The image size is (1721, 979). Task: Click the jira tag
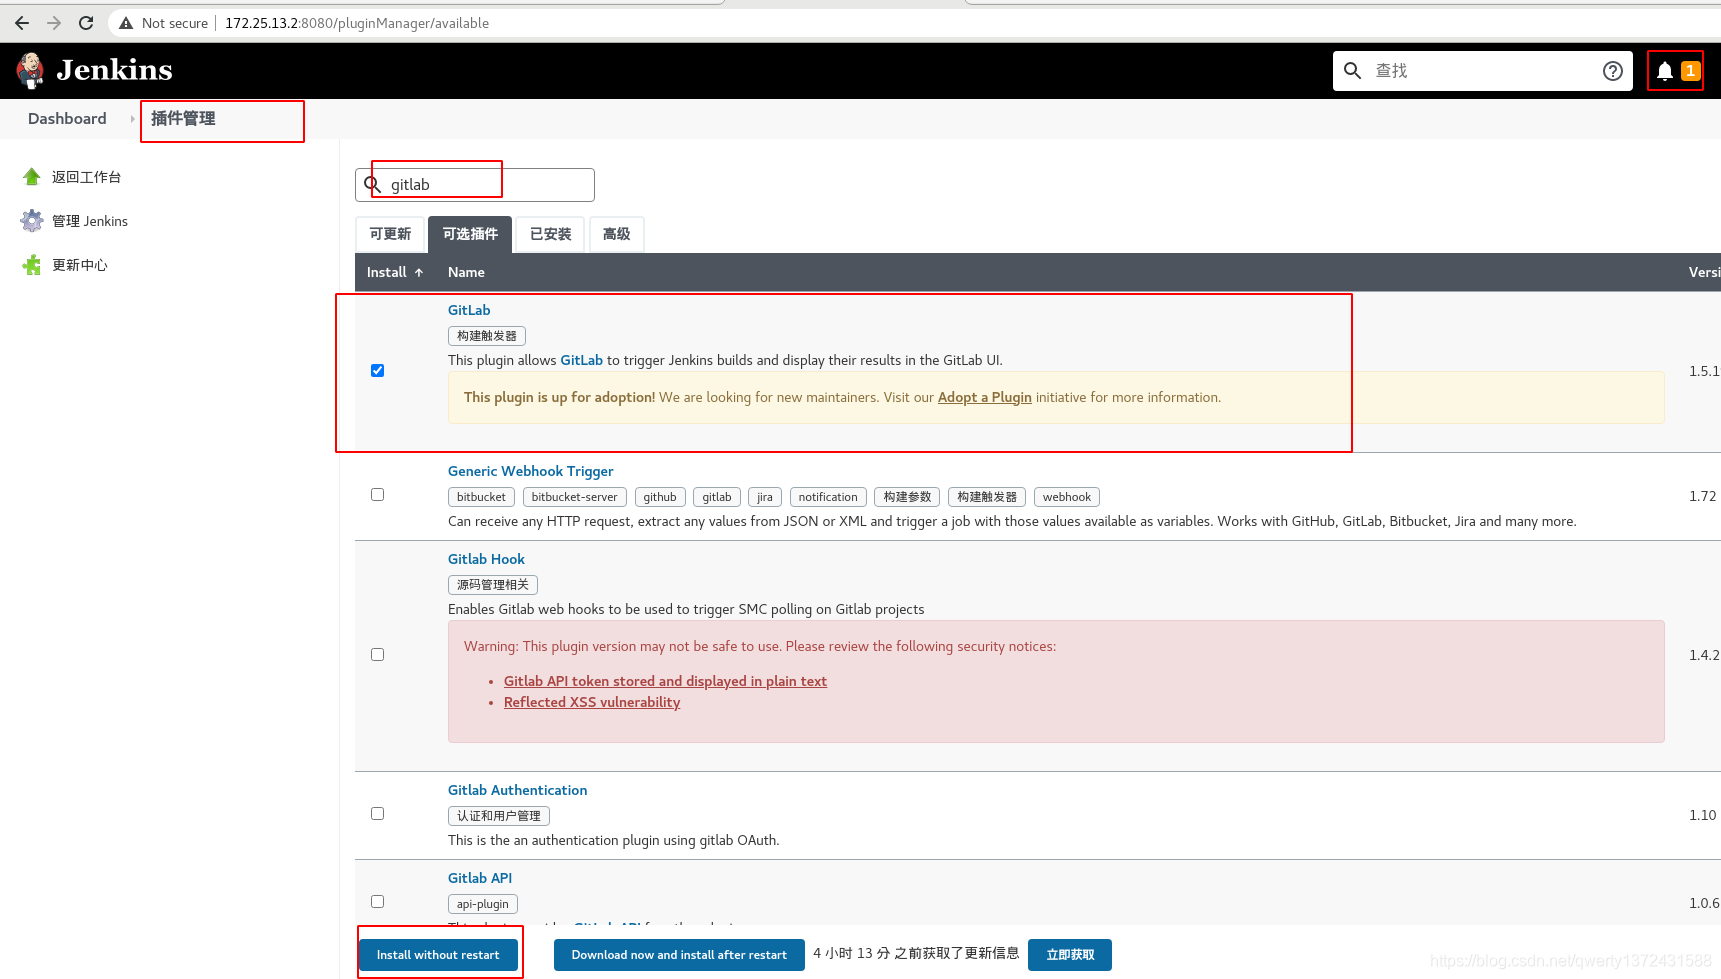(x=765, y=497)
